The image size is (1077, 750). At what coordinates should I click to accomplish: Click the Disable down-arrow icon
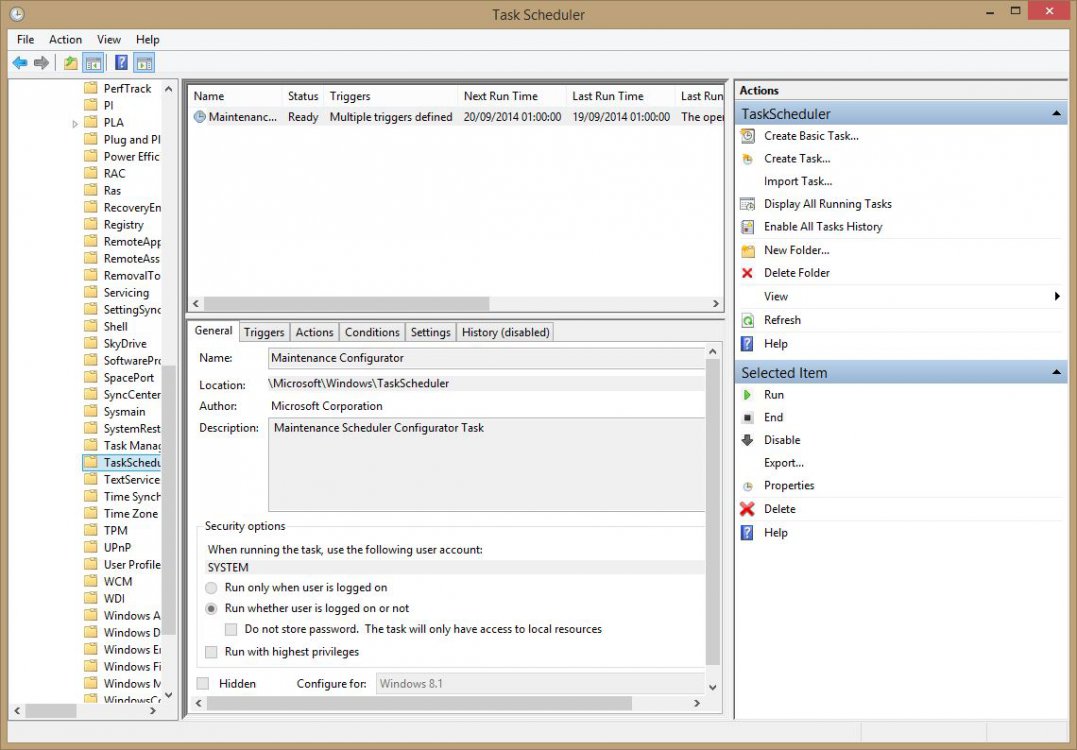point(747,440)
